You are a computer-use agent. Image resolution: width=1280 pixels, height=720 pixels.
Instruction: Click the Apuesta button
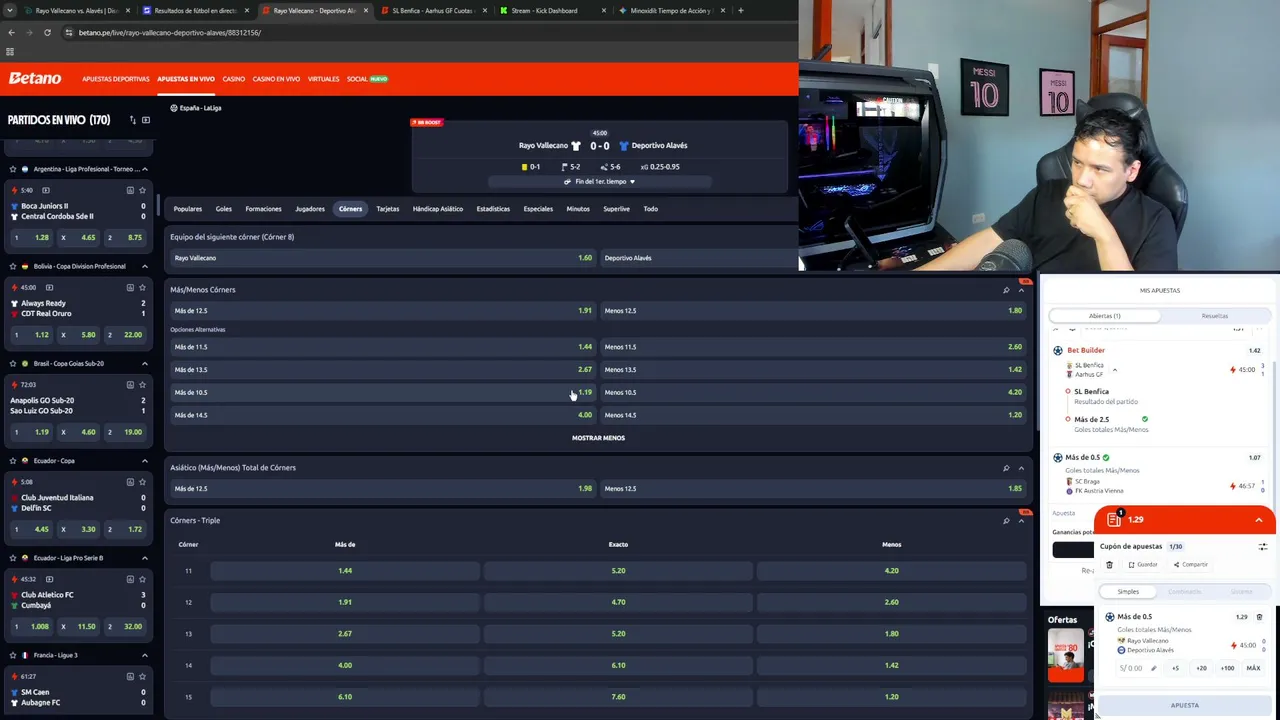tap(1185, 705)
